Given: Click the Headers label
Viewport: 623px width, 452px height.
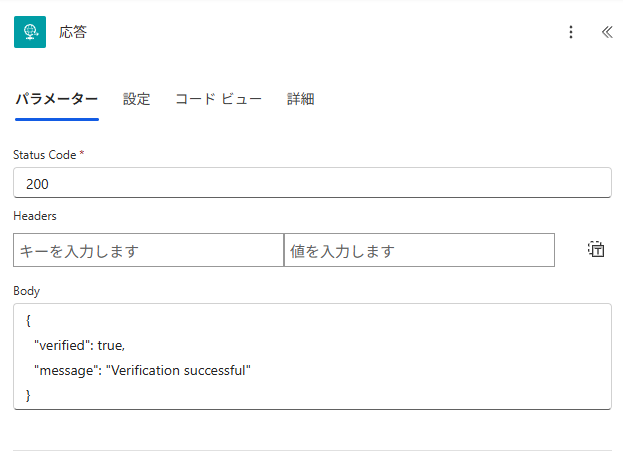Looking at the screenshot, I should coord(35,216).
